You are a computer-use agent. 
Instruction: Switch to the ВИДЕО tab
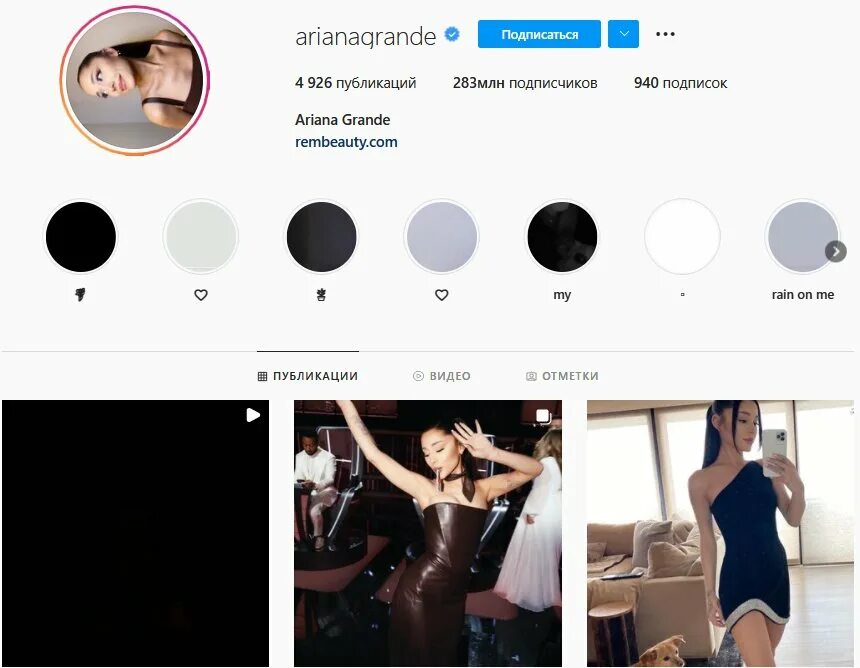(x=442, y=376)
